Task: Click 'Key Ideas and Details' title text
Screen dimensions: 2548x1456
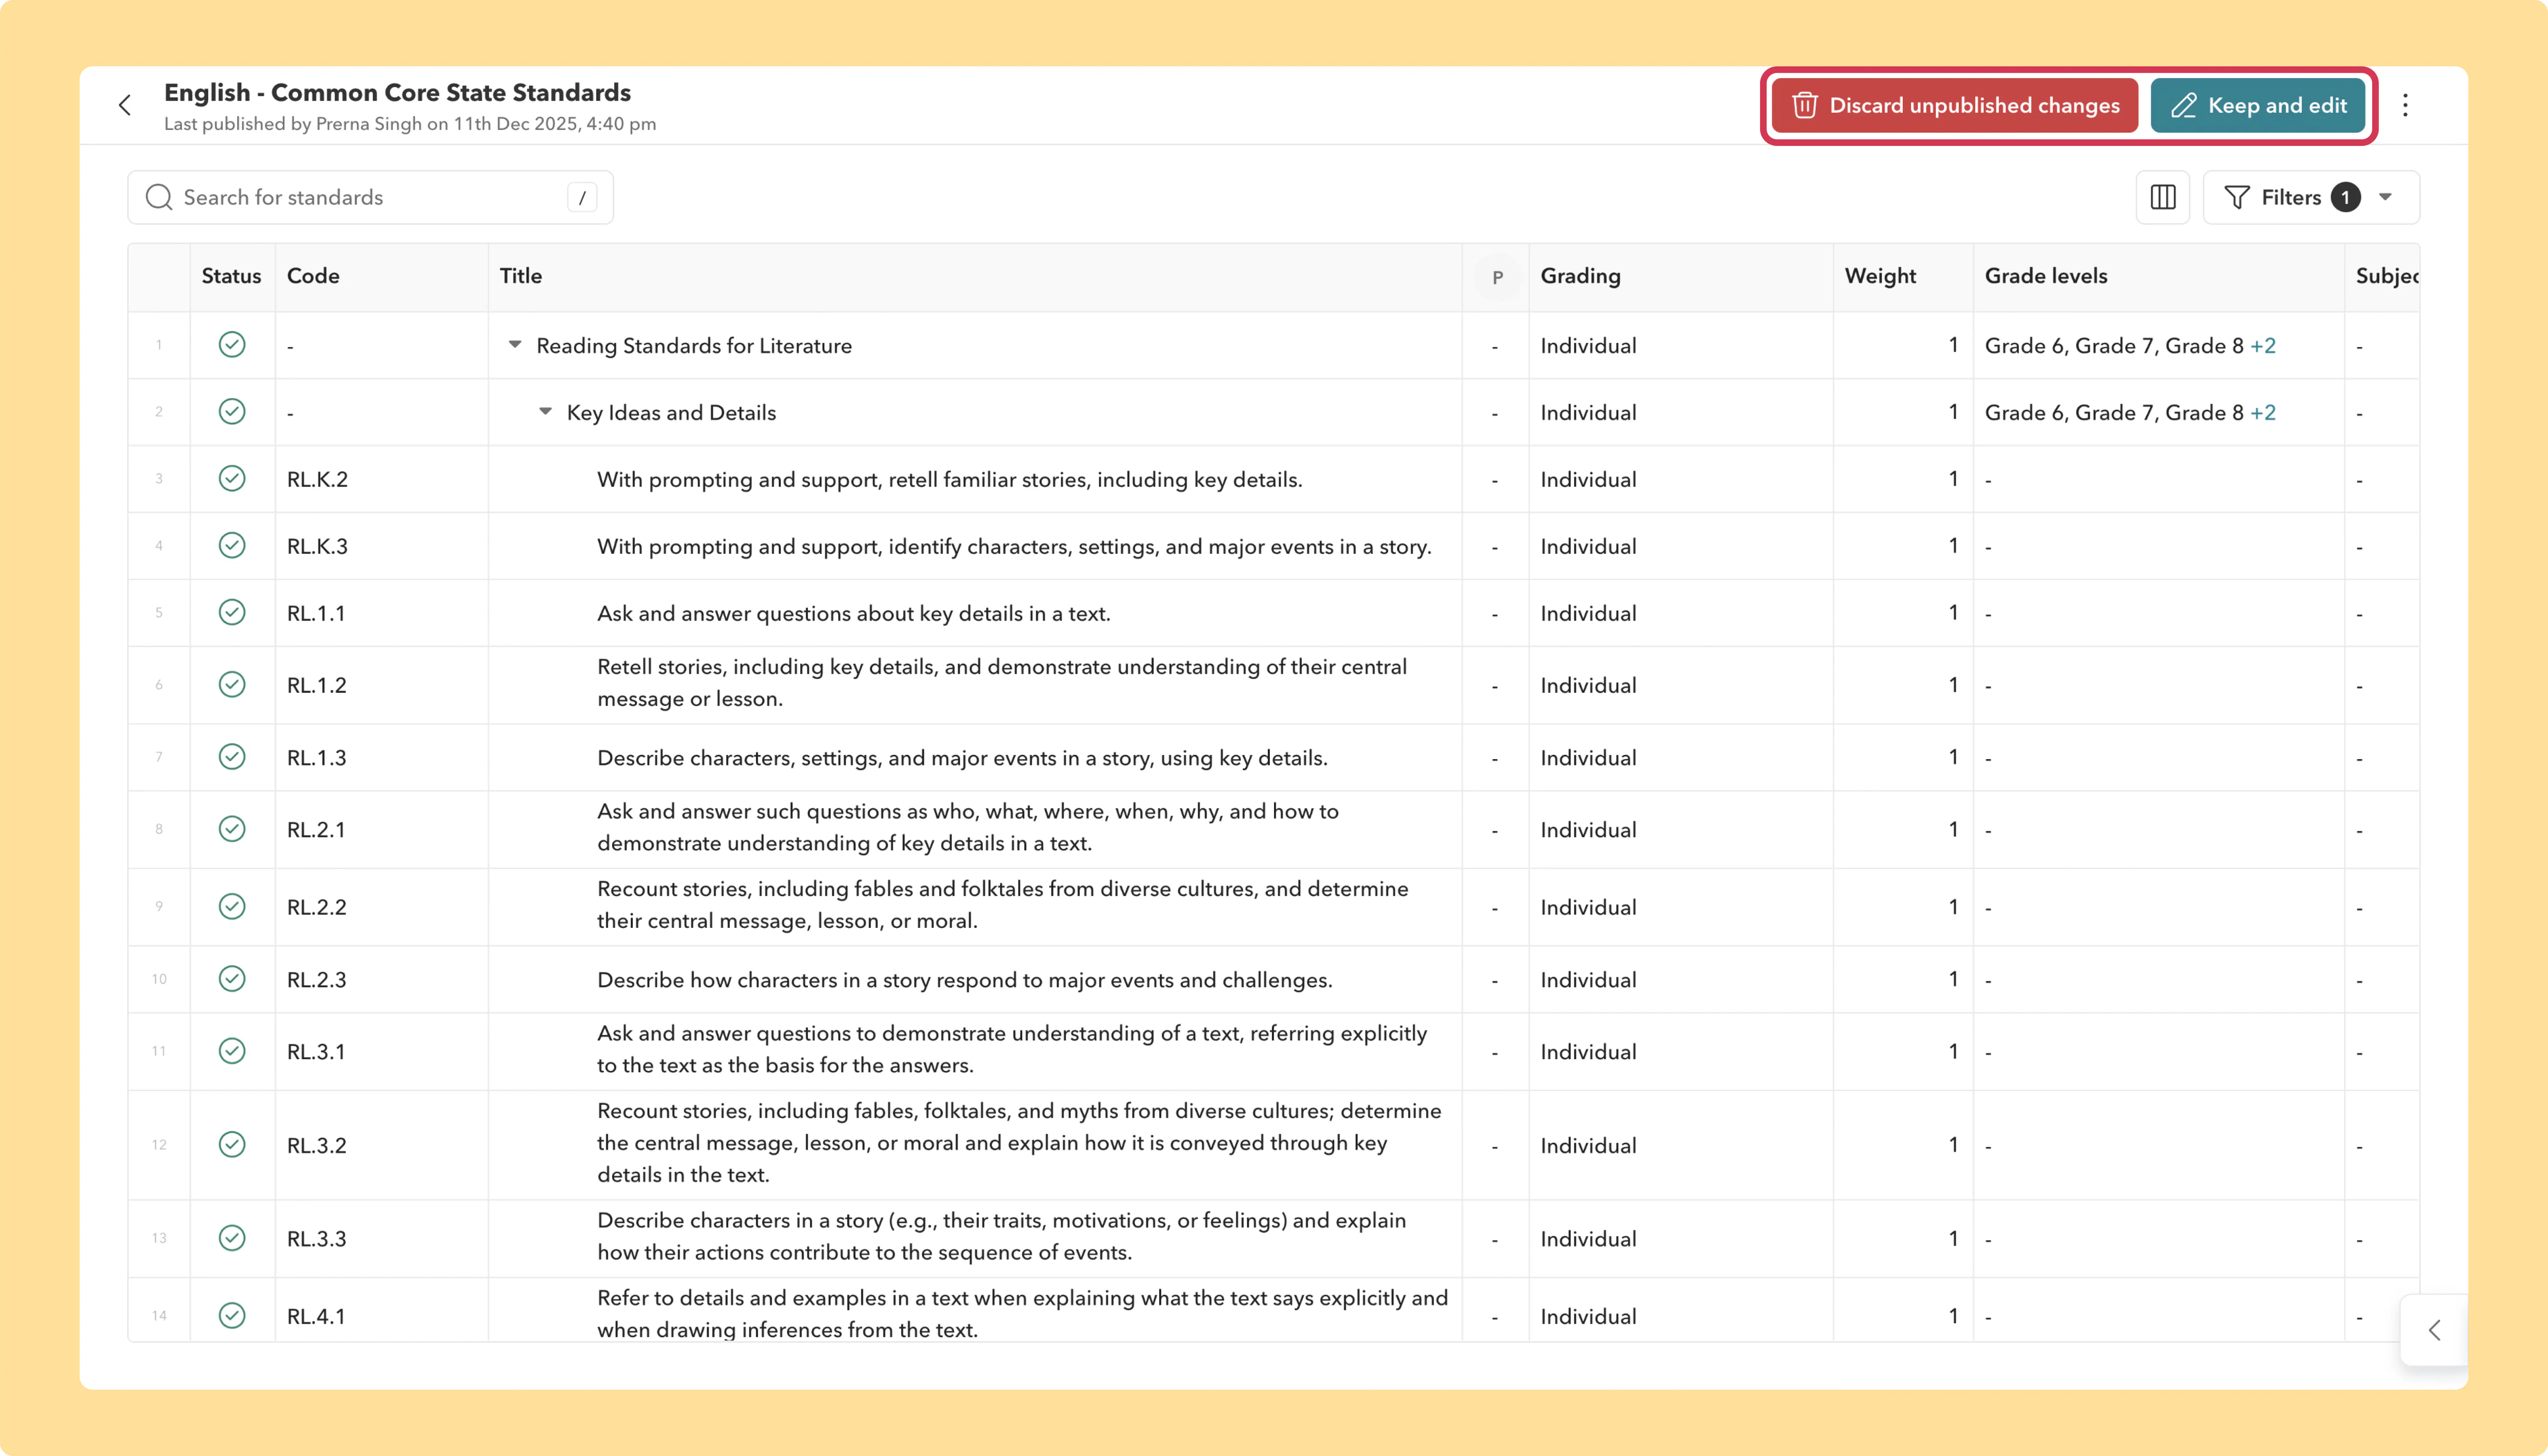Action: (671, 413)
